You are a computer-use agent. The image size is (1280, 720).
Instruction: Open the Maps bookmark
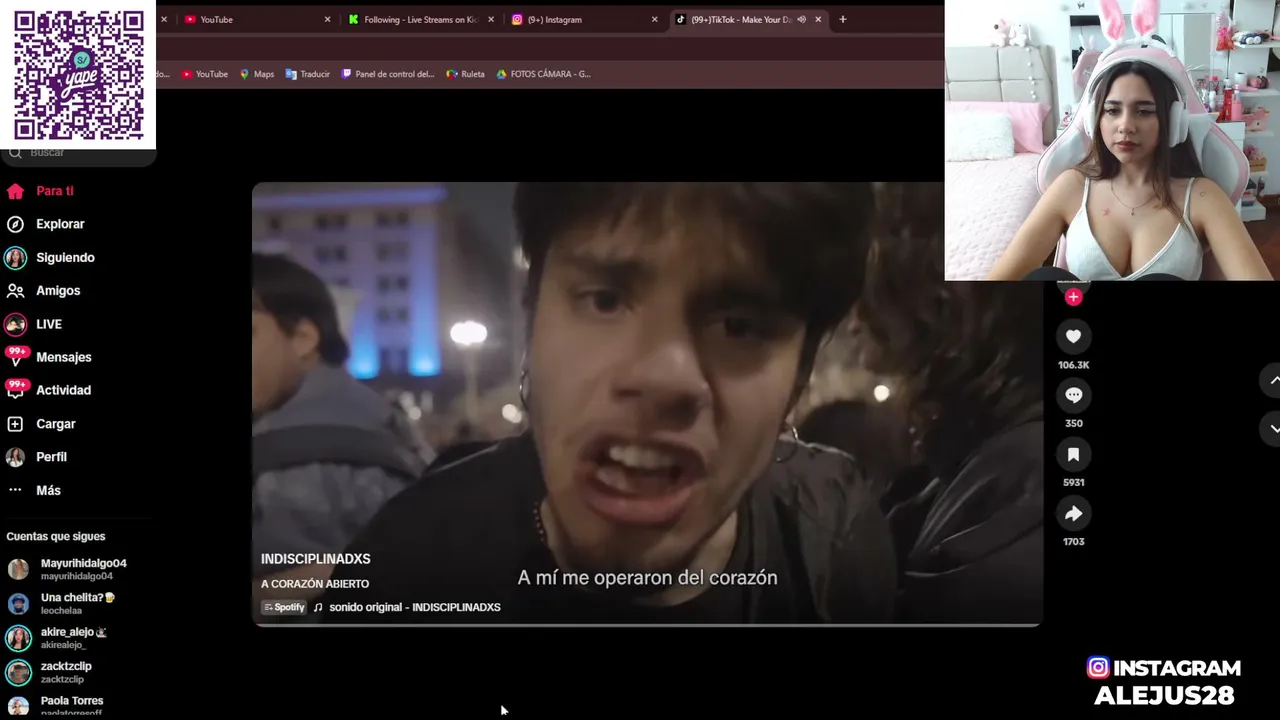[x=257, y=74]
